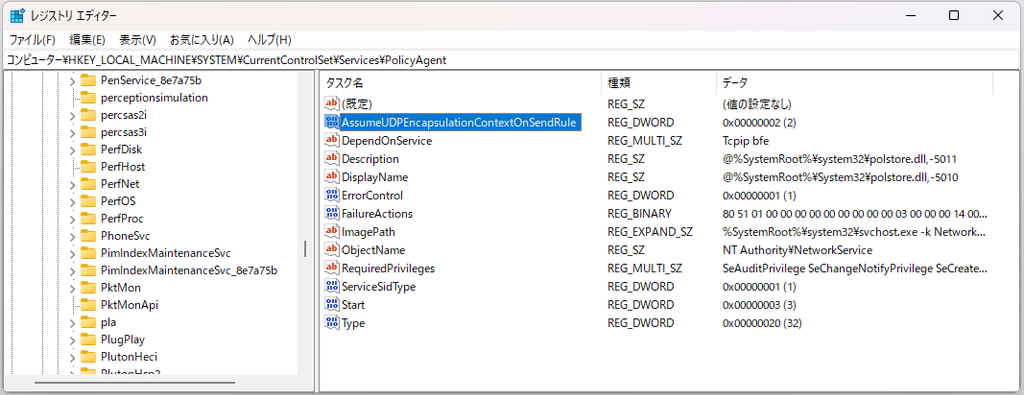The height and width of the screenshot is (395, 1024).
Task: Sort by the 種類 column header
Action: (658, 83)
